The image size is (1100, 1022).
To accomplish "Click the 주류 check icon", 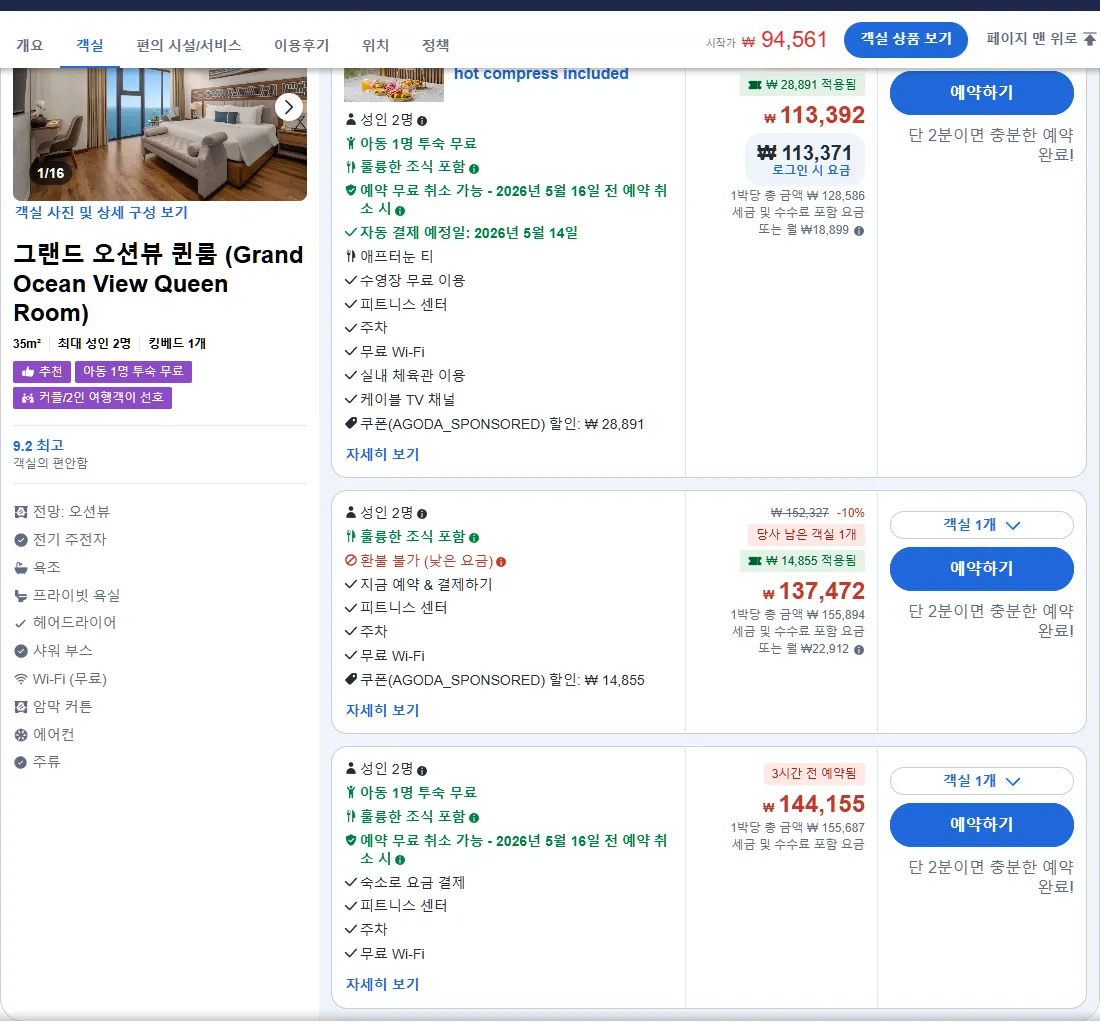I will tap(21, 762).
